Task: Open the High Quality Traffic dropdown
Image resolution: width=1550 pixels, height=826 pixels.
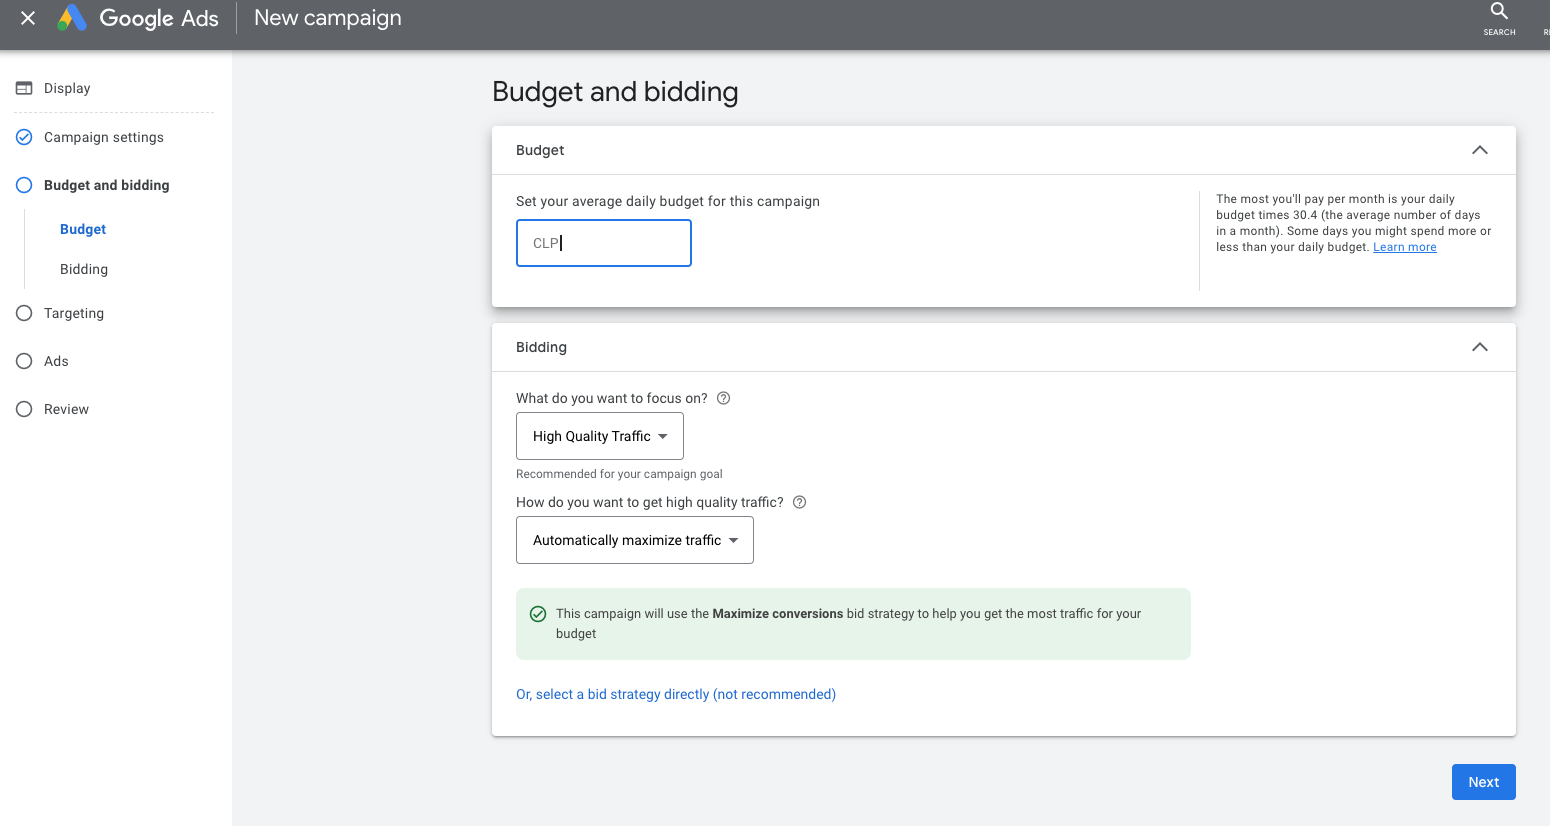Action: point(600,436)
